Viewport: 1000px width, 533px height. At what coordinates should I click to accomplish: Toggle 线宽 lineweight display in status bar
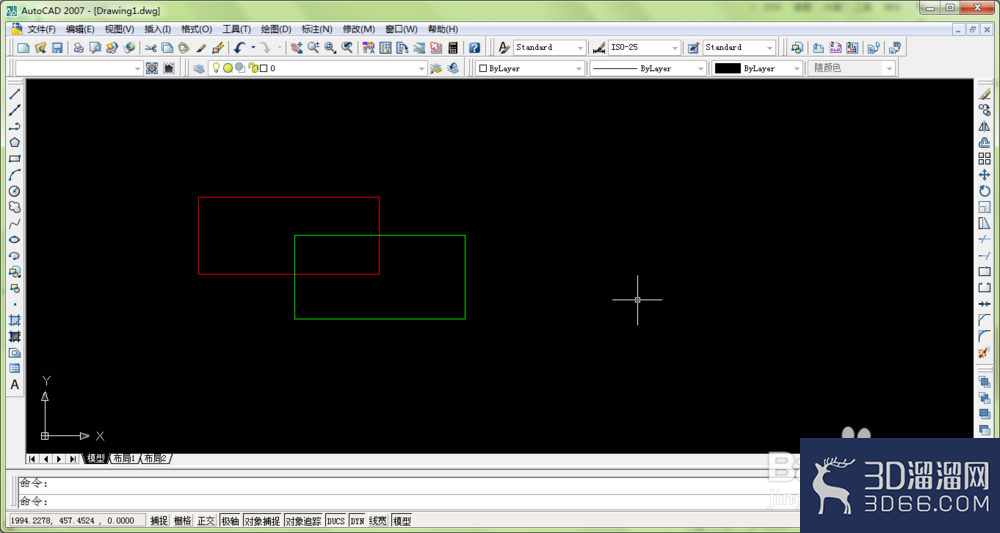(378, 521)
